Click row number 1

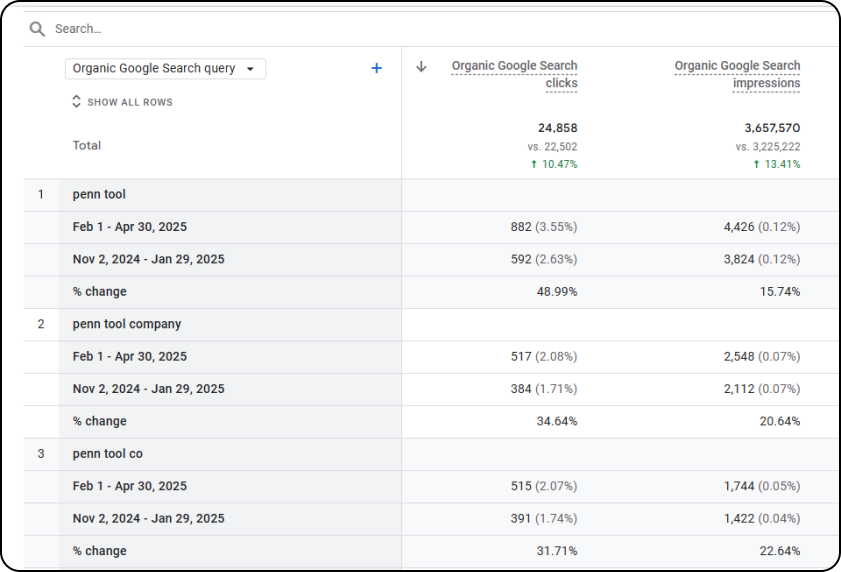(x=41, y=195)
